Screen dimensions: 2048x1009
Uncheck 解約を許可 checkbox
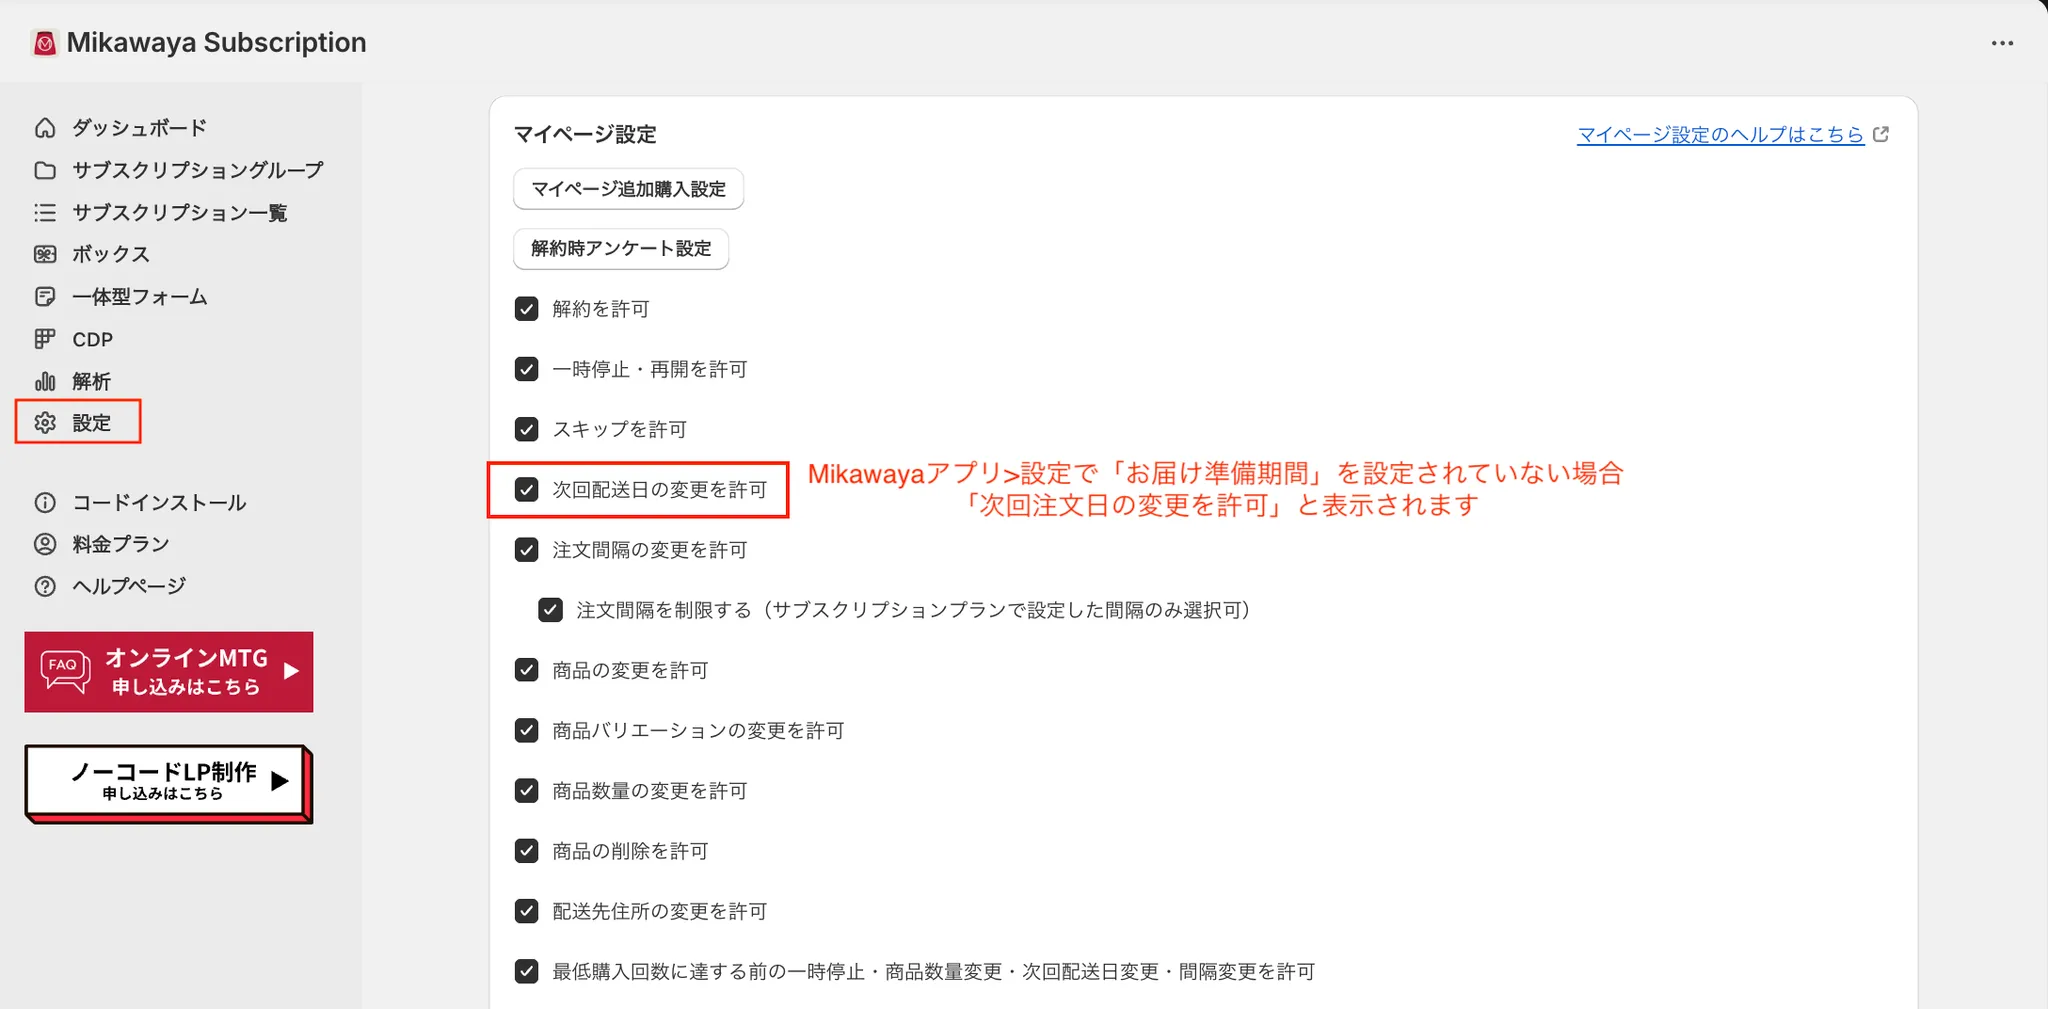[527, 309]
